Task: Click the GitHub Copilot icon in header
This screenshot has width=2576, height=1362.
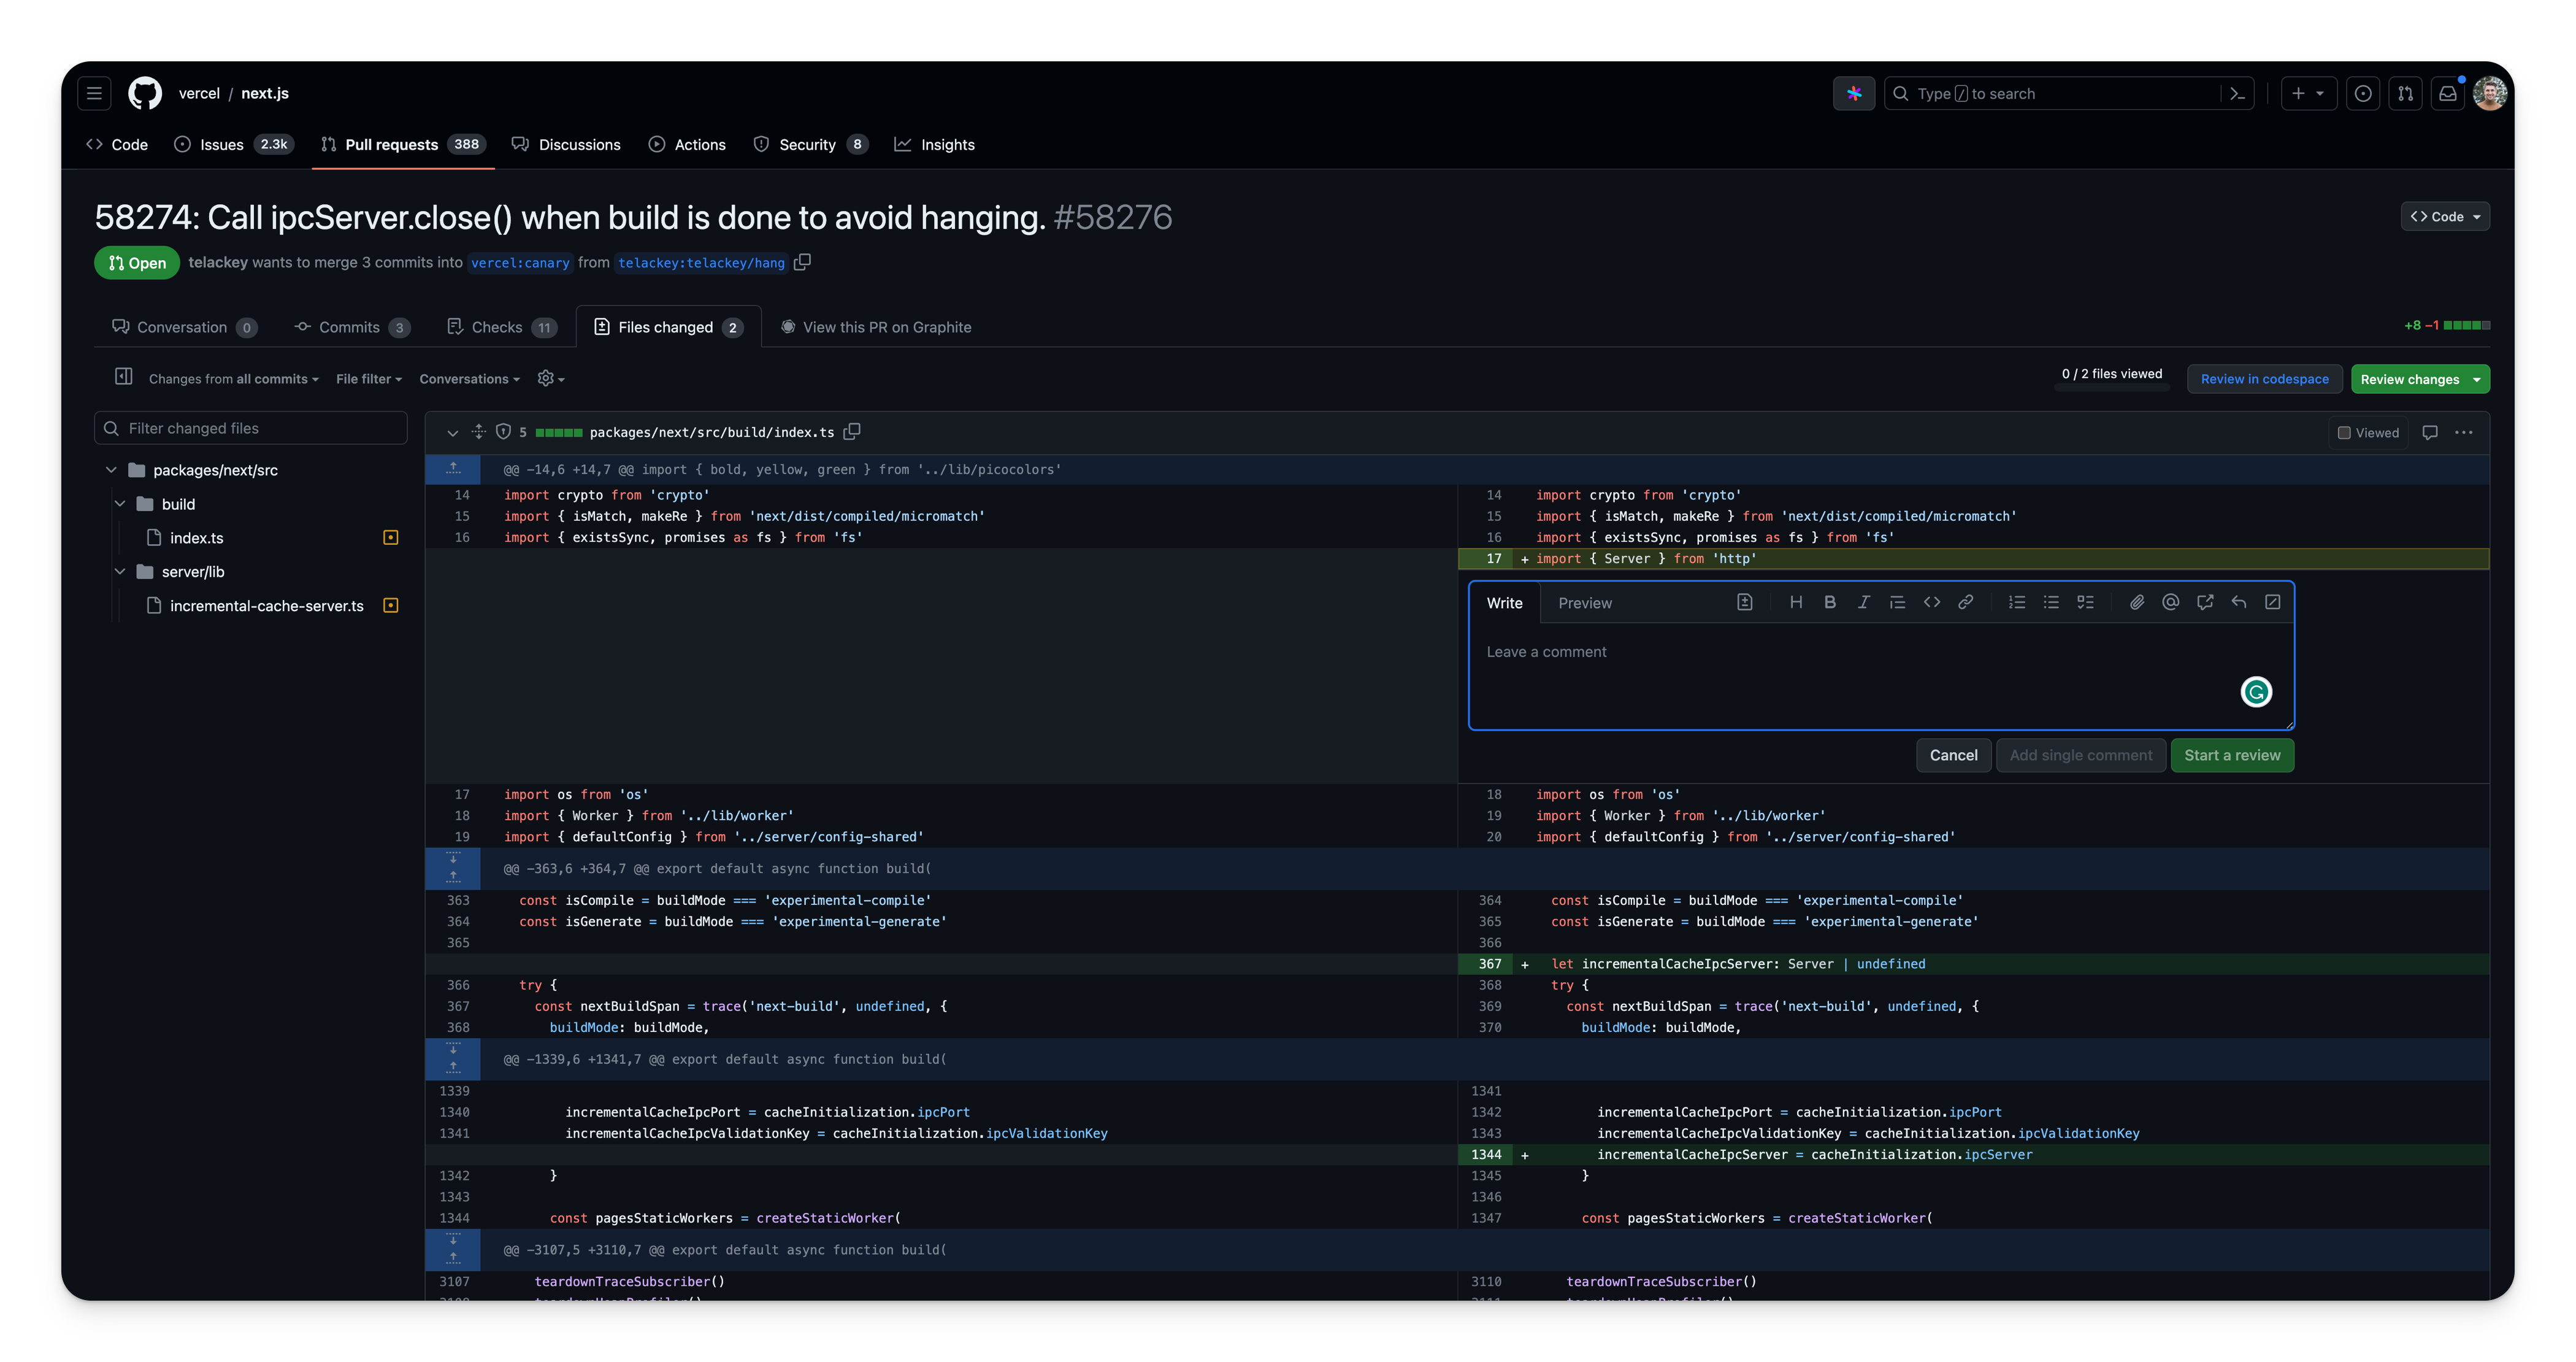Action: point(1854,93)
